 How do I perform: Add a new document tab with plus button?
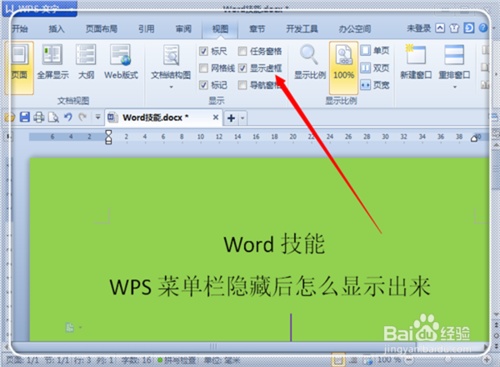coord(231,118)
